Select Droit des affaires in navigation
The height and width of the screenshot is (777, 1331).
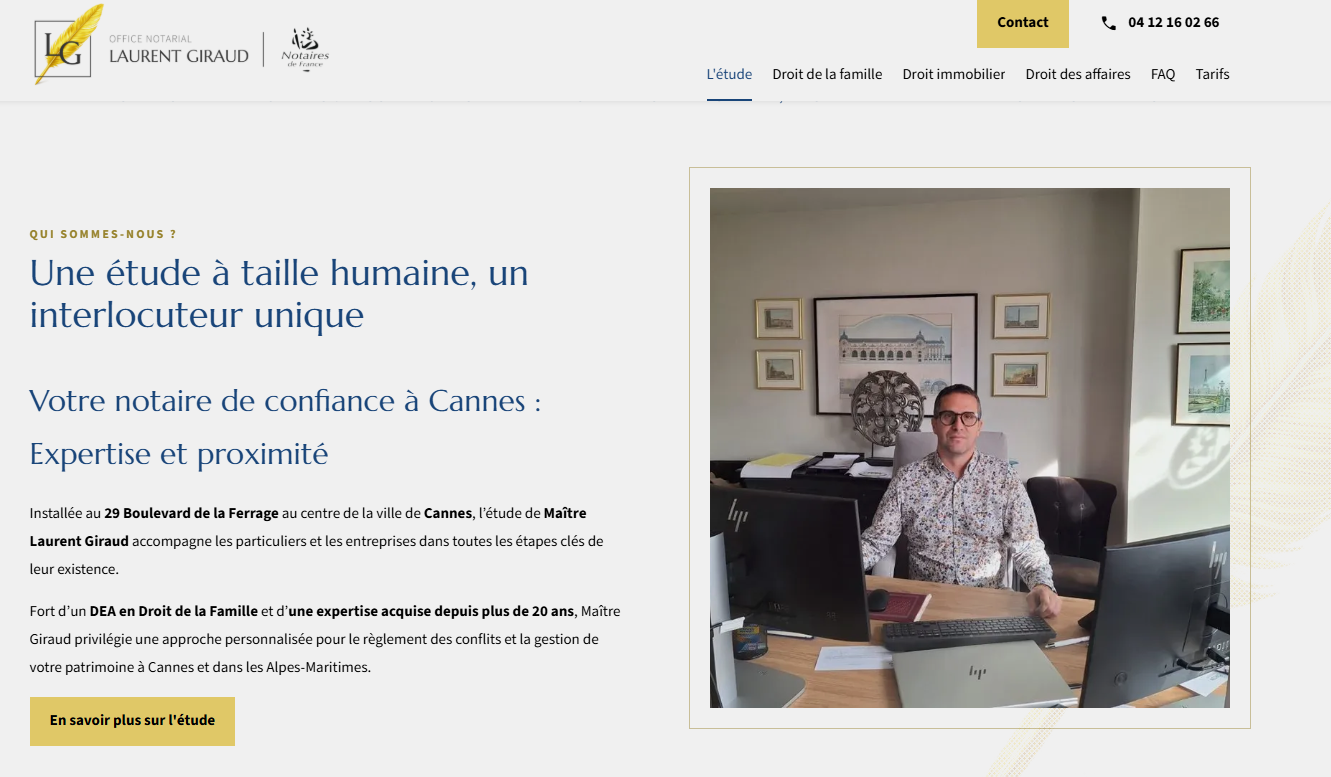click(1078, 74)
